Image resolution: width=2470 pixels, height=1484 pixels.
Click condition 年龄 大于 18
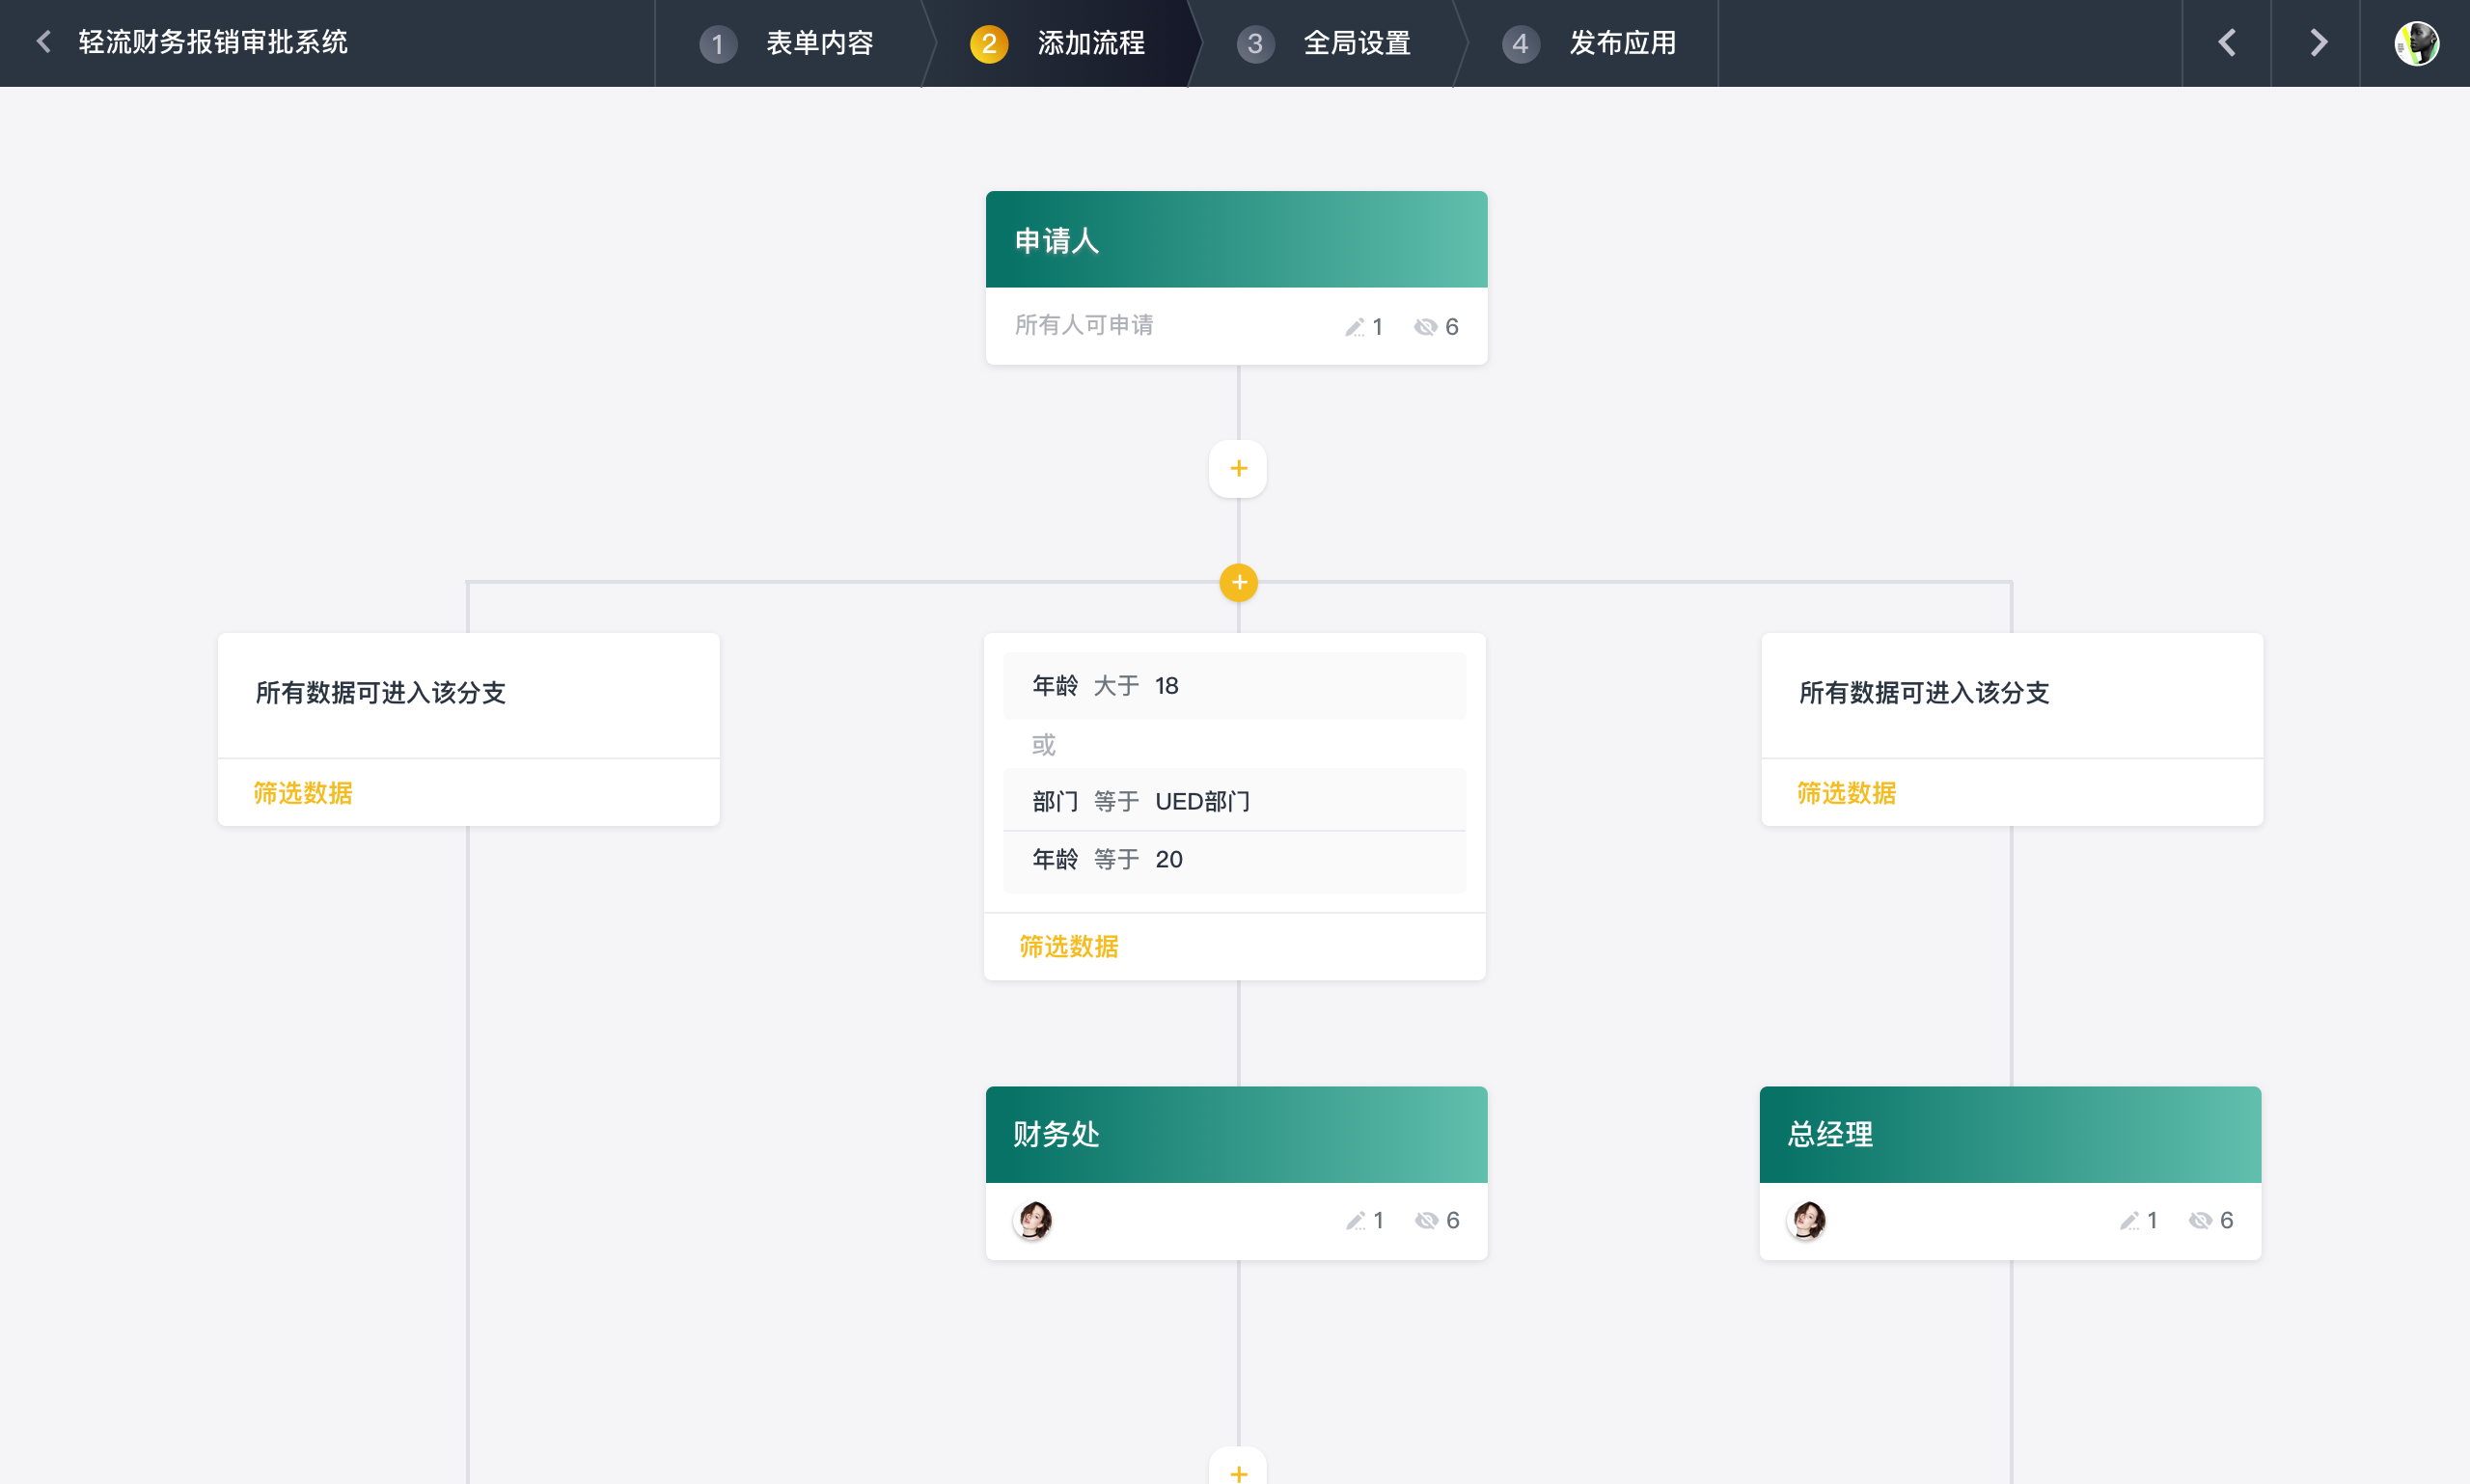pos(1235,686)
